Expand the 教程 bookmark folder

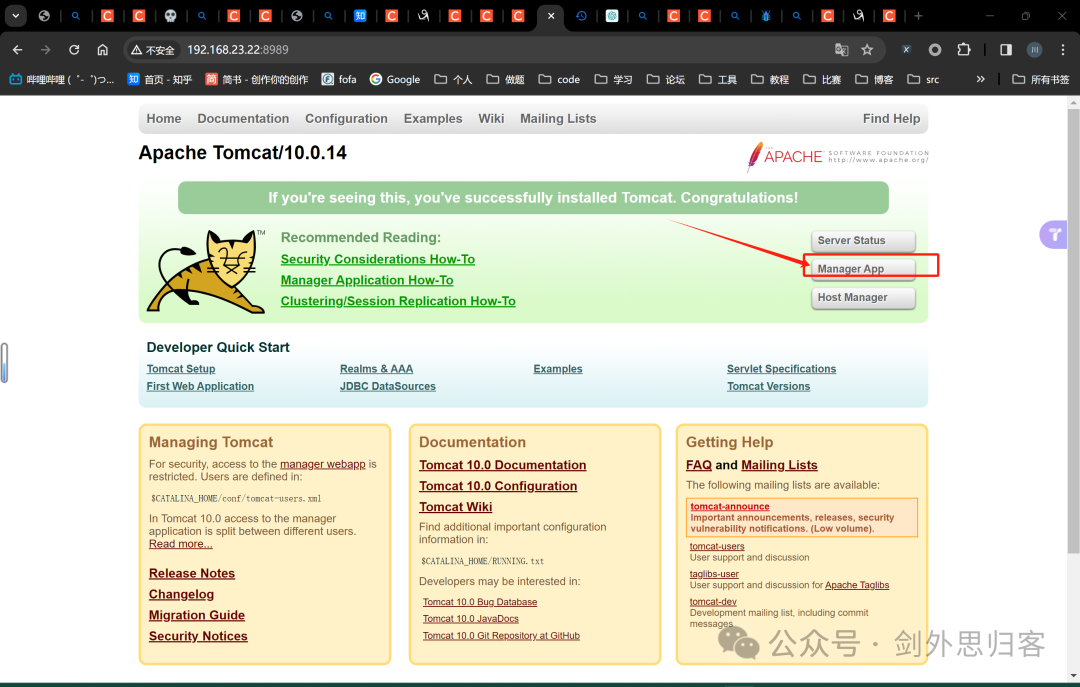770,79
